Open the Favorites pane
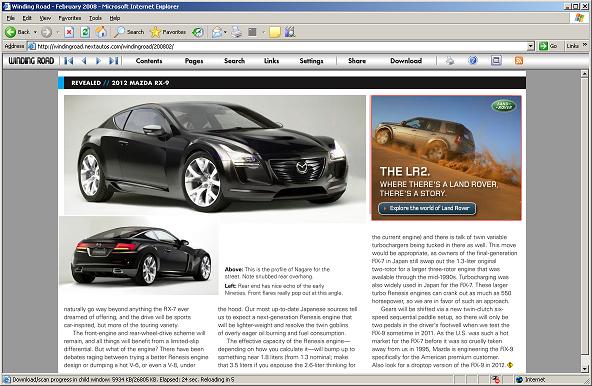The height and width of the screenshot is (386, 592). pyautogui.click(x=168, y=32)
